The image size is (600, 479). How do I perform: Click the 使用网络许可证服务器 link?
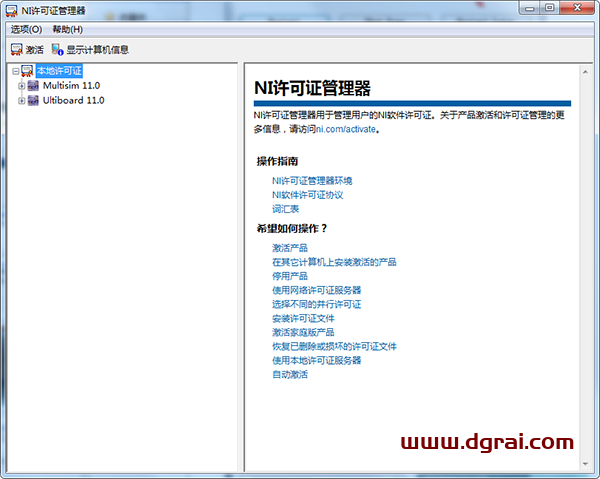[317, 290]
